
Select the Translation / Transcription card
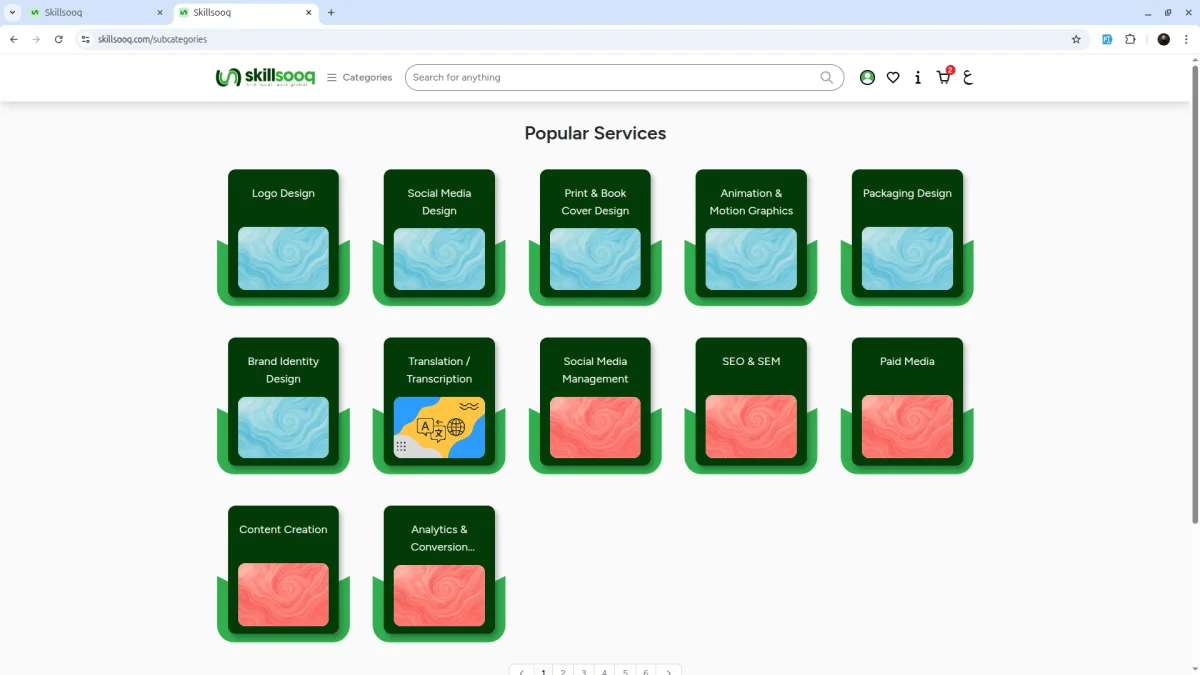pyautogui.click(x=439, y=404)
